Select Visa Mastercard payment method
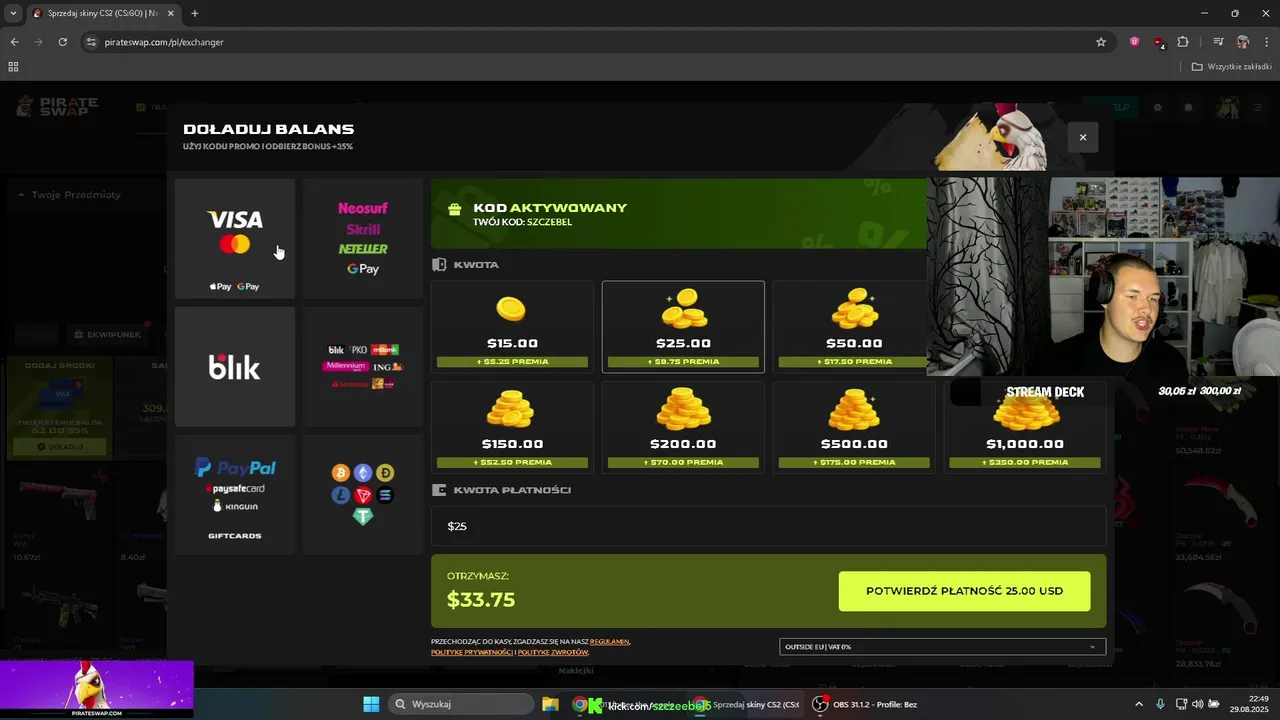Screen dimensions: 1280x720 [x=235, y=238]
